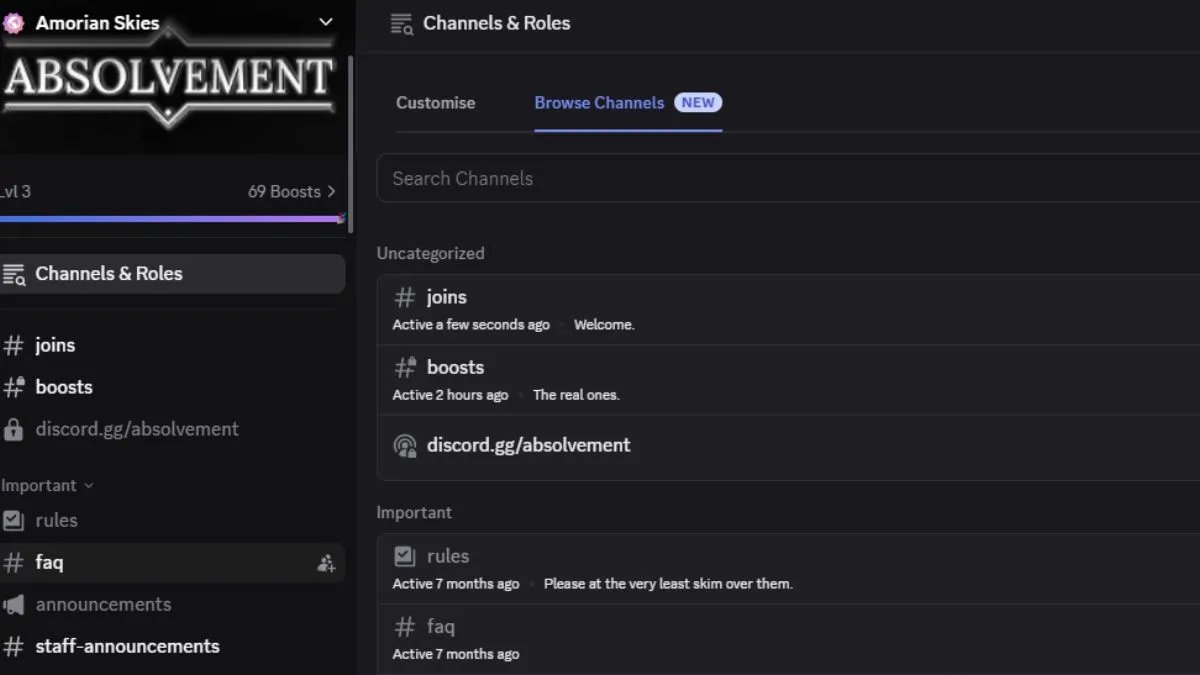Open the staff-announcements channel
Screen dimensions: 1200x675
coord(126,646)
